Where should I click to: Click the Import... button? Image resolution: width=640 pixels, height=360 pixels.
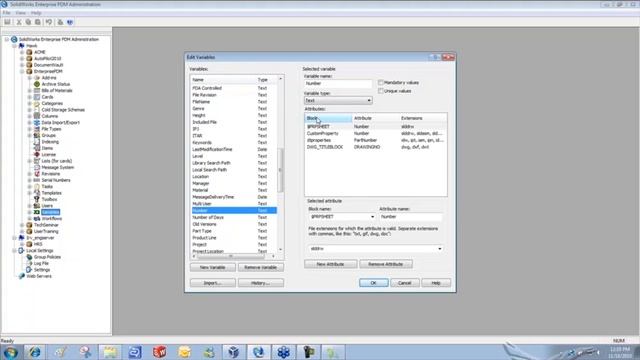click(x=213, y=283)
